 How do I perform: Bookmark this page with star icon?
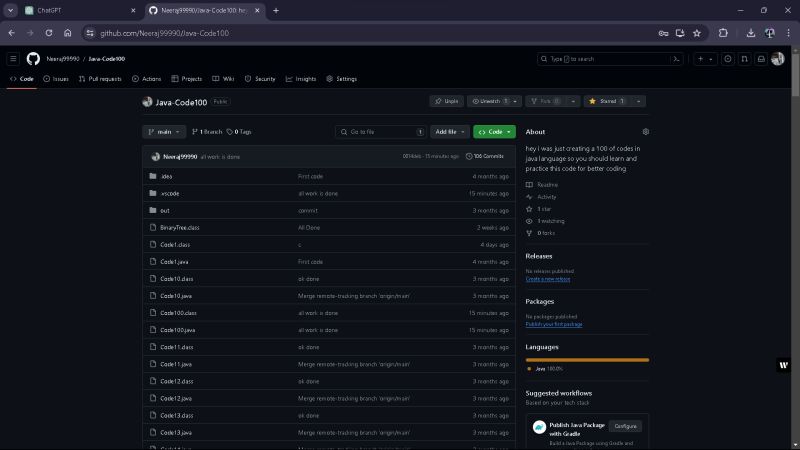(696, 33)
